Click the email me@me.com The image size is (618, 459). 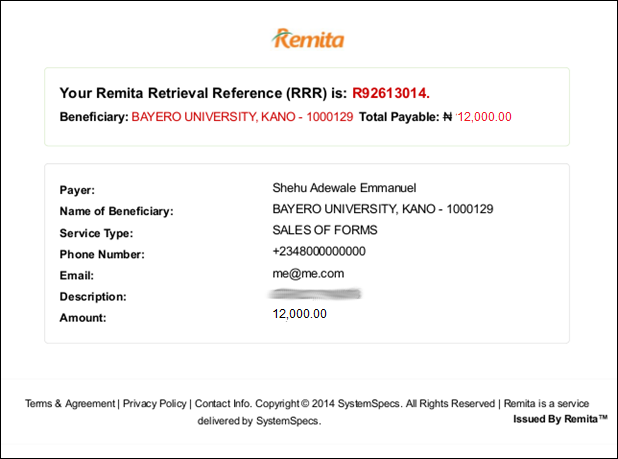(308, 273)
